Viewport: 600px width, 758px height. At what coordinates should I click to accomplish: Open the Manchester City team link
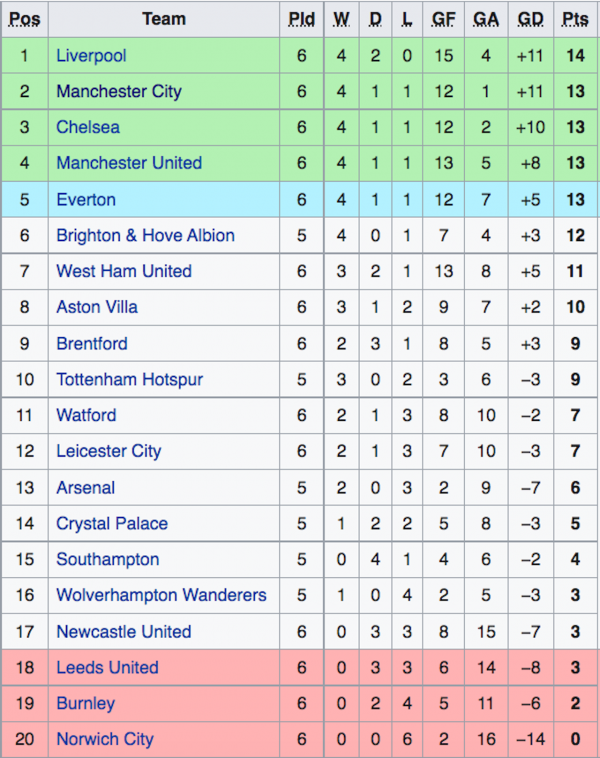(x=119, y=91)
